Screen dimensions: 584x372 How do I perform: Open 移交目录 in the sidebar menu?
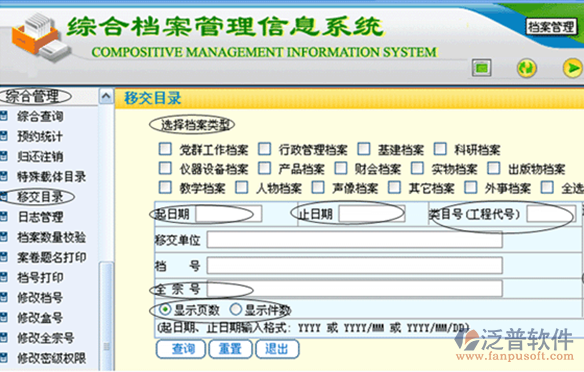[40, 197]
